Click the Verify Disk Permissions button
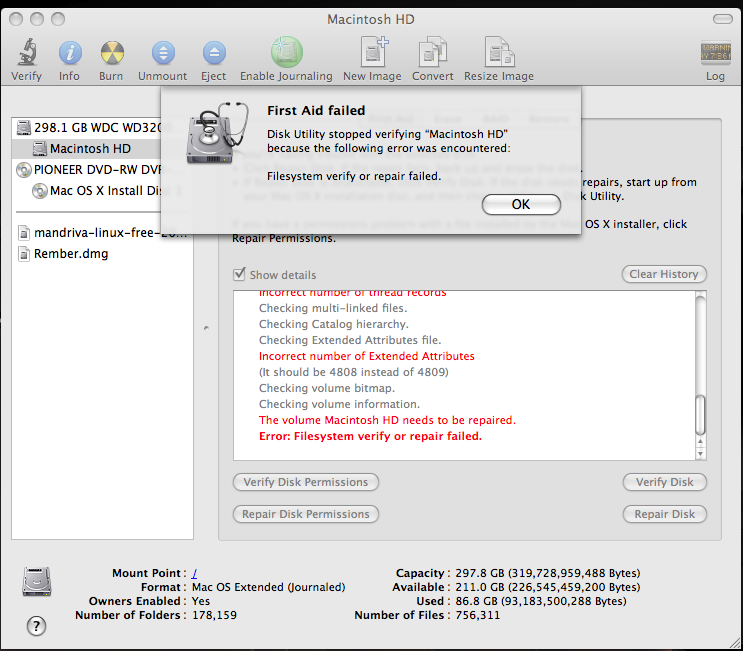The image size is (743, 651). point(306,482)
